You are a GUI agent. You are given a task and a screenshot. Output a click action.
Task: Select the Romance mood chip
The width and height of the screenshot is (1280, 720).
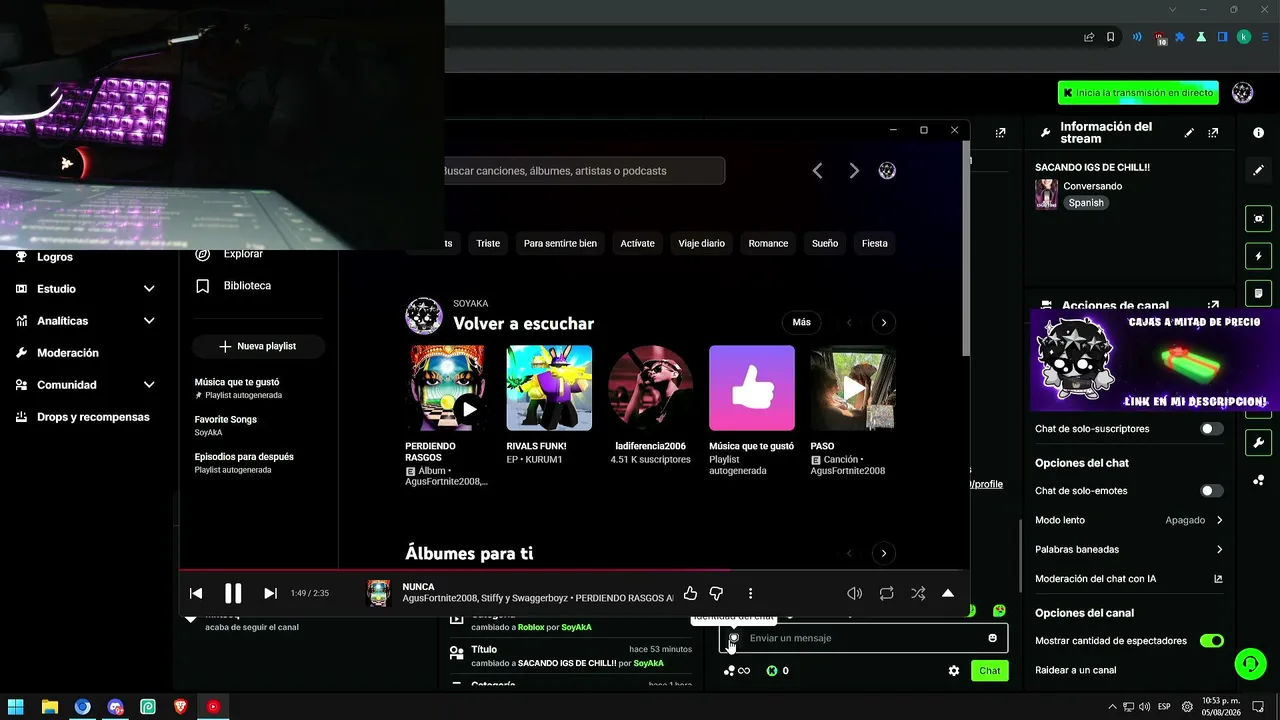coord(768,243)
